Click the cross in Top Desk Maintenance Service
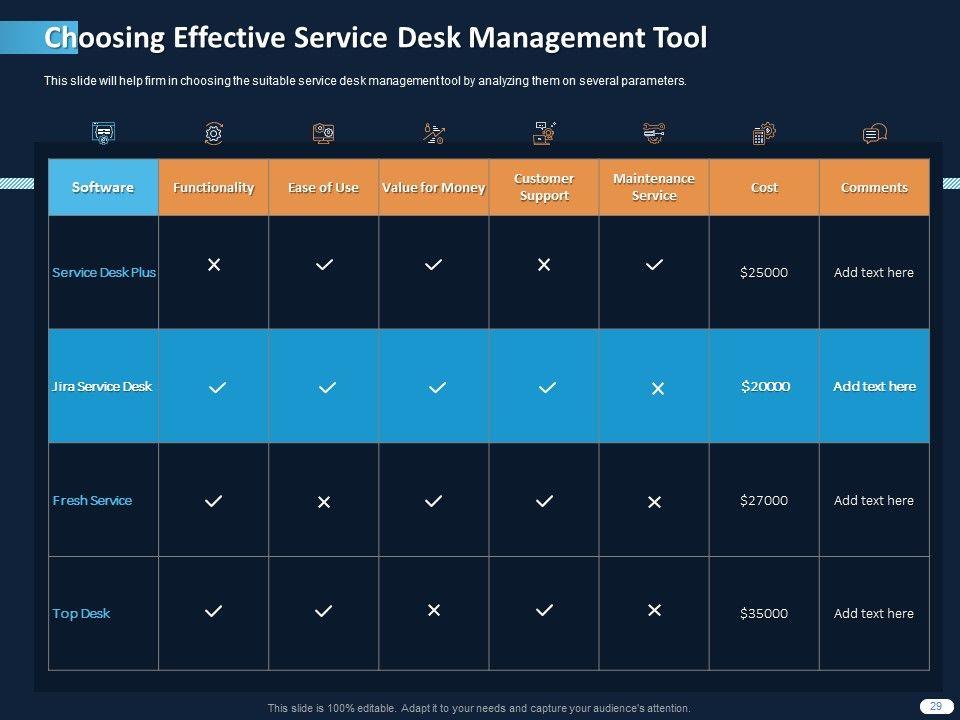The width and height of the screenshot is (960, 720). [654, 610]
